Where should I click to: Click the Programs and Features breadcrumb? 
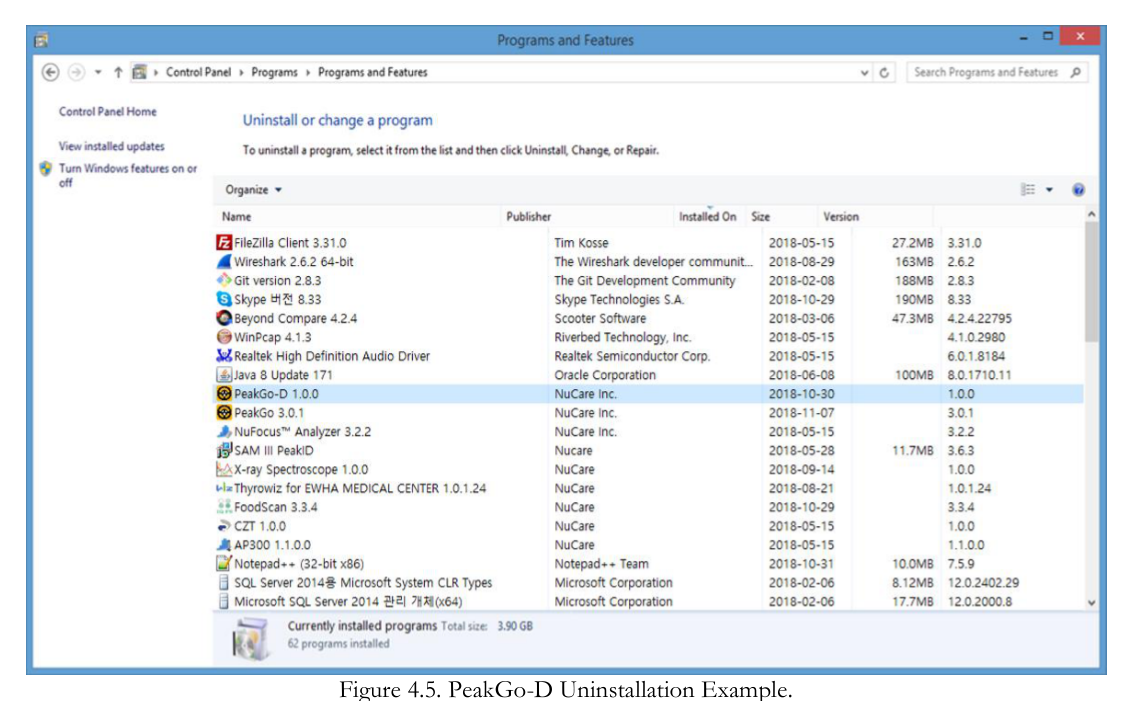point(373,72)
